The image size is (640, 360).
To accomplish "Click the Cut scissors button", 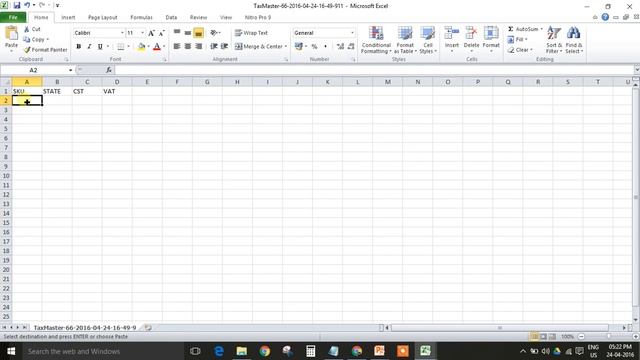I will click(32, 29).
